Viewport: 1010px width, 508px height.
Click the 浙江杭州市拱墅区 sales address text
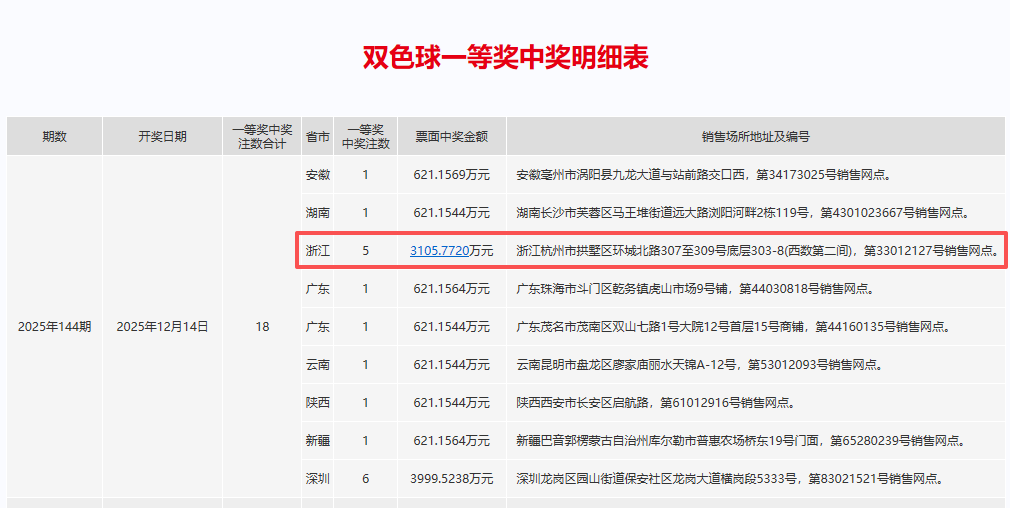point(756,251)
